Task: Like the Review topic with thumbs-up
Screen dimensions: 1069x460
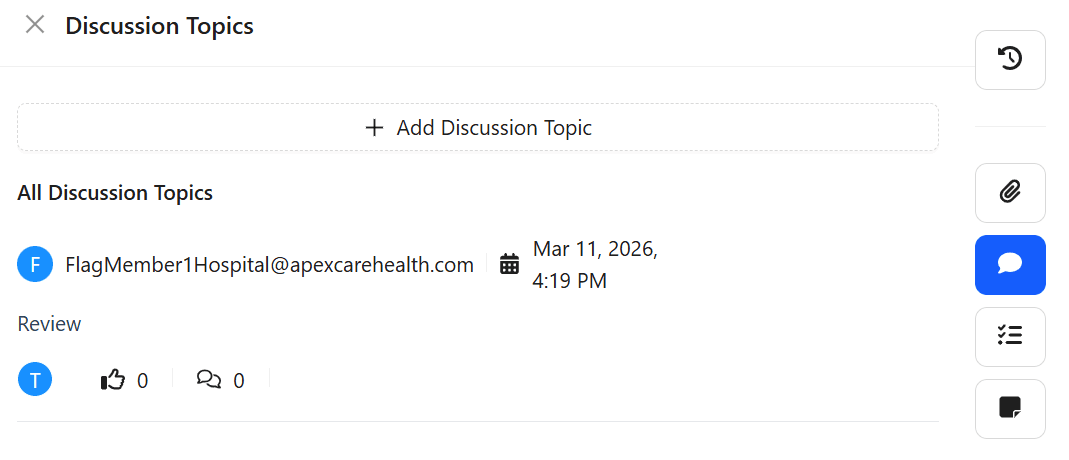Action: pos(113,380)
